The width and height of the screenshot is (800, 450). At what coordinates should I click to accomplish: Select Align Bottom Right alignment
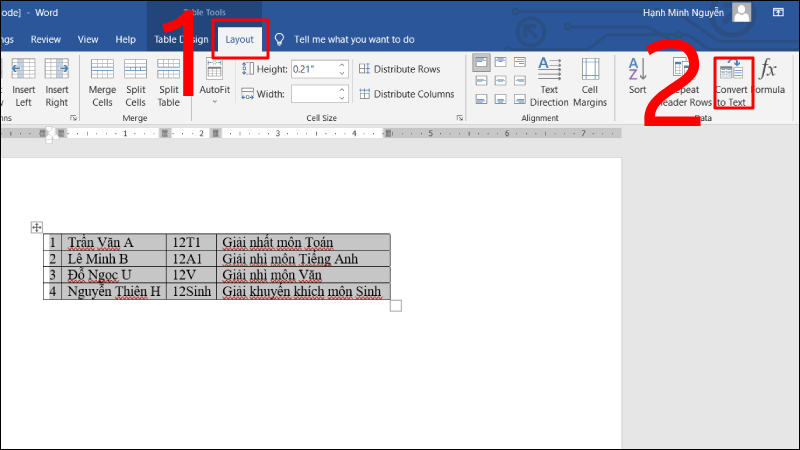[520, 99]
